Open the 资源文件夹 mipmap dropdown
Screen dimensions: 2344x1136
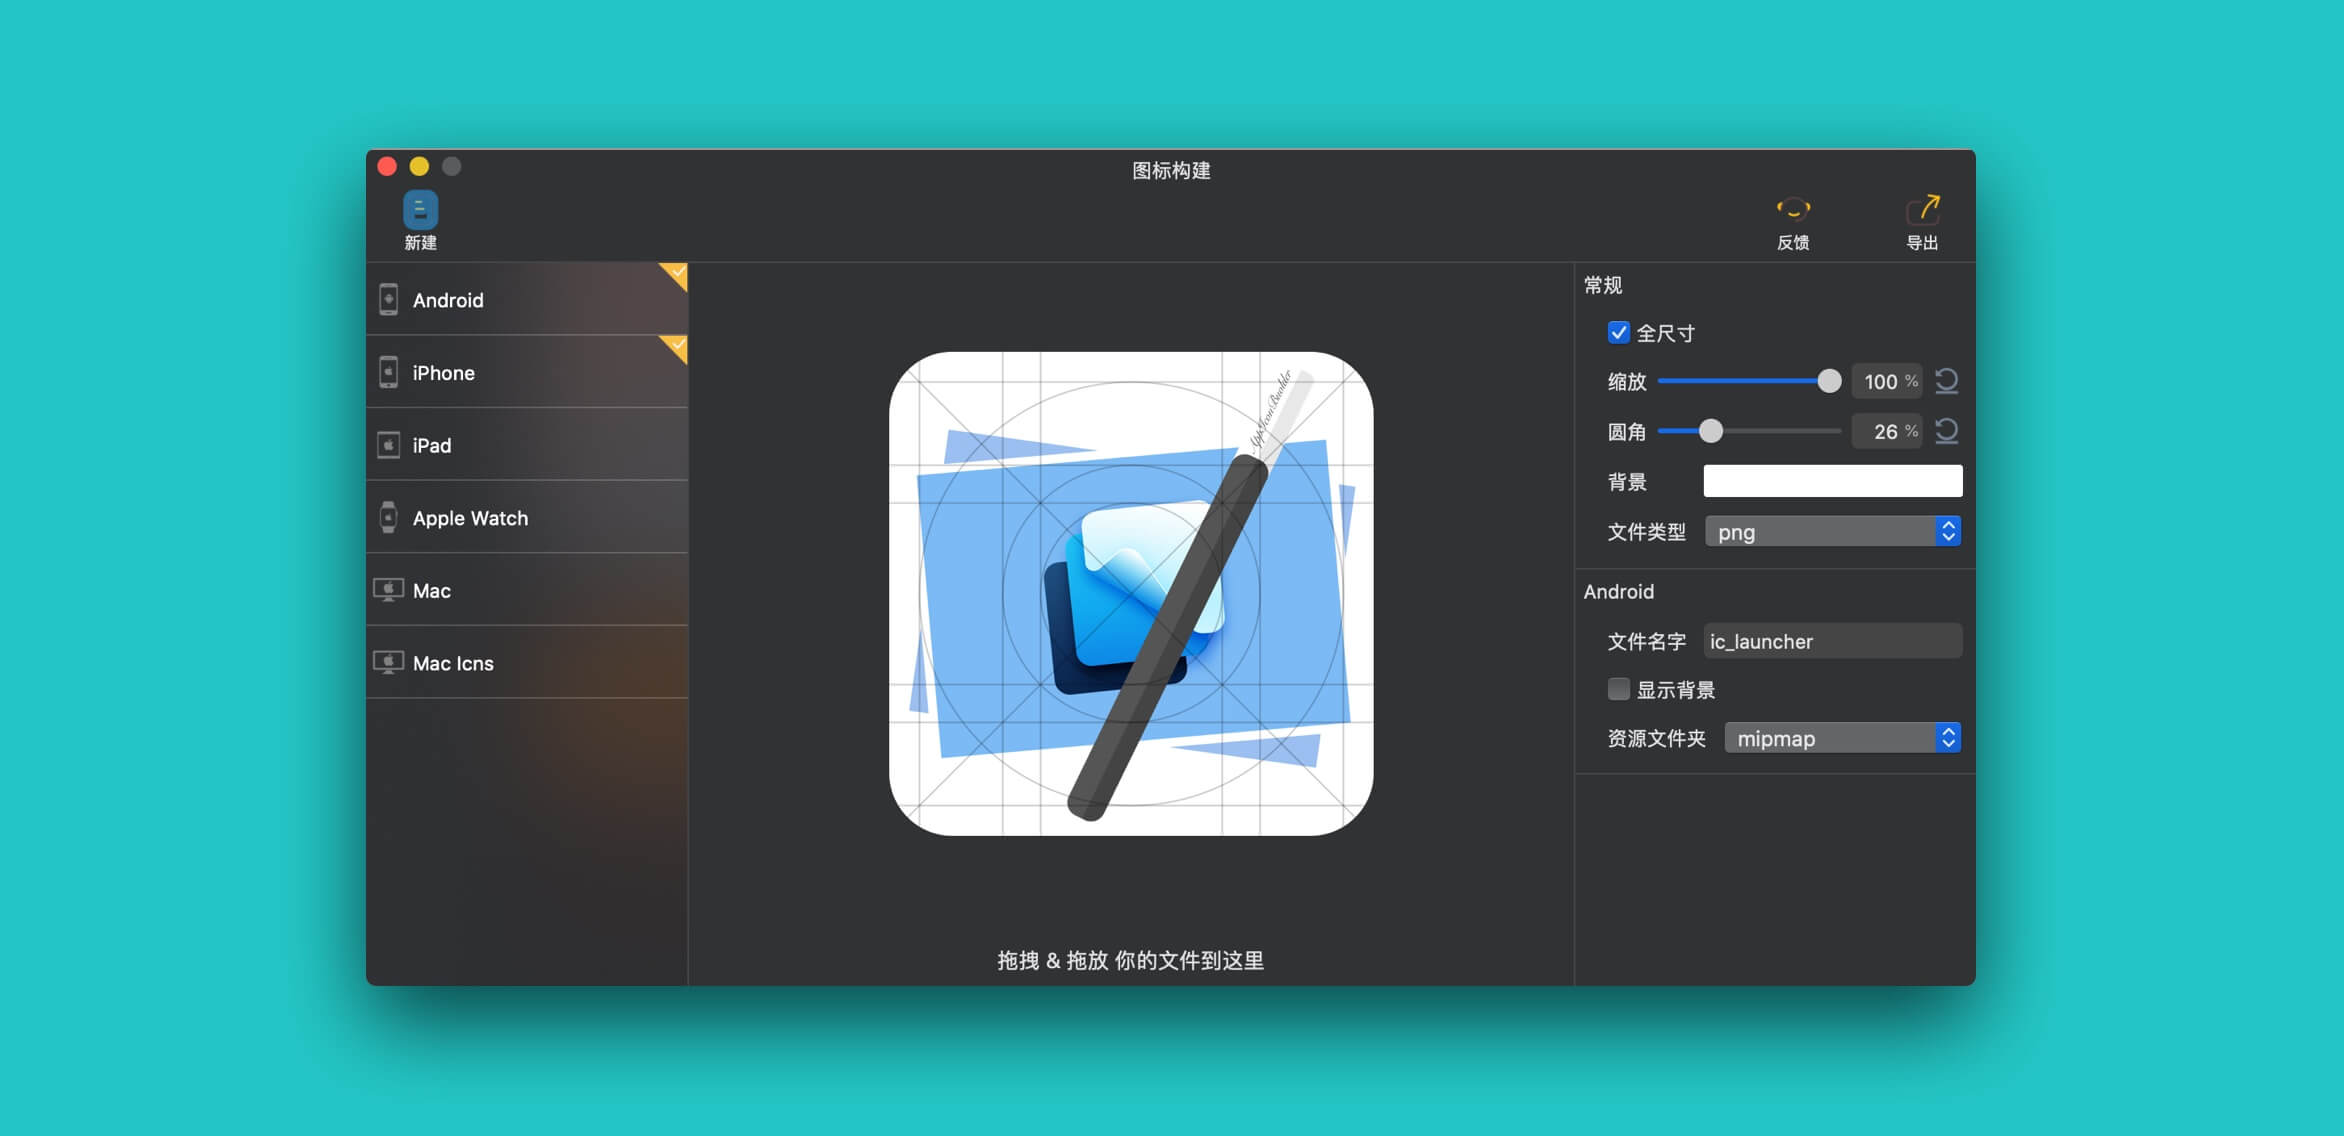point(1843,738)
